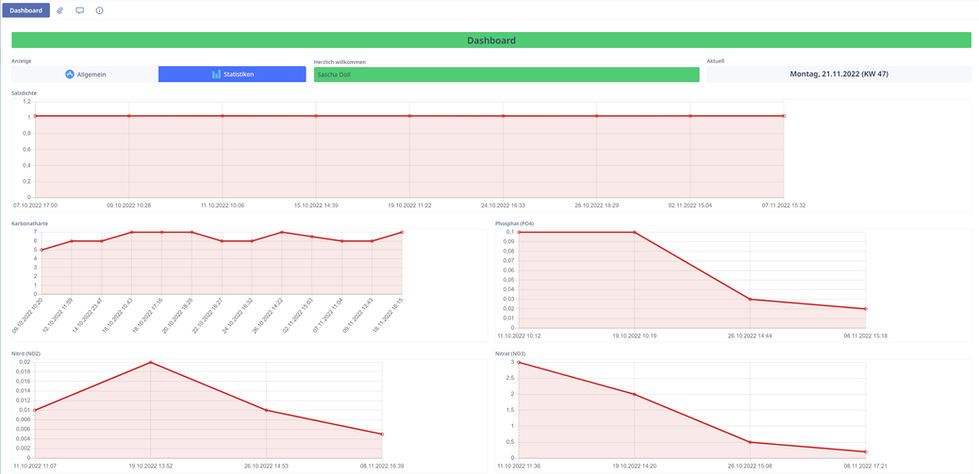The width and height of the screenshot is (979, 474).
Task: Click the Phosphat (PO4) chart title
Action: [514, 223]
